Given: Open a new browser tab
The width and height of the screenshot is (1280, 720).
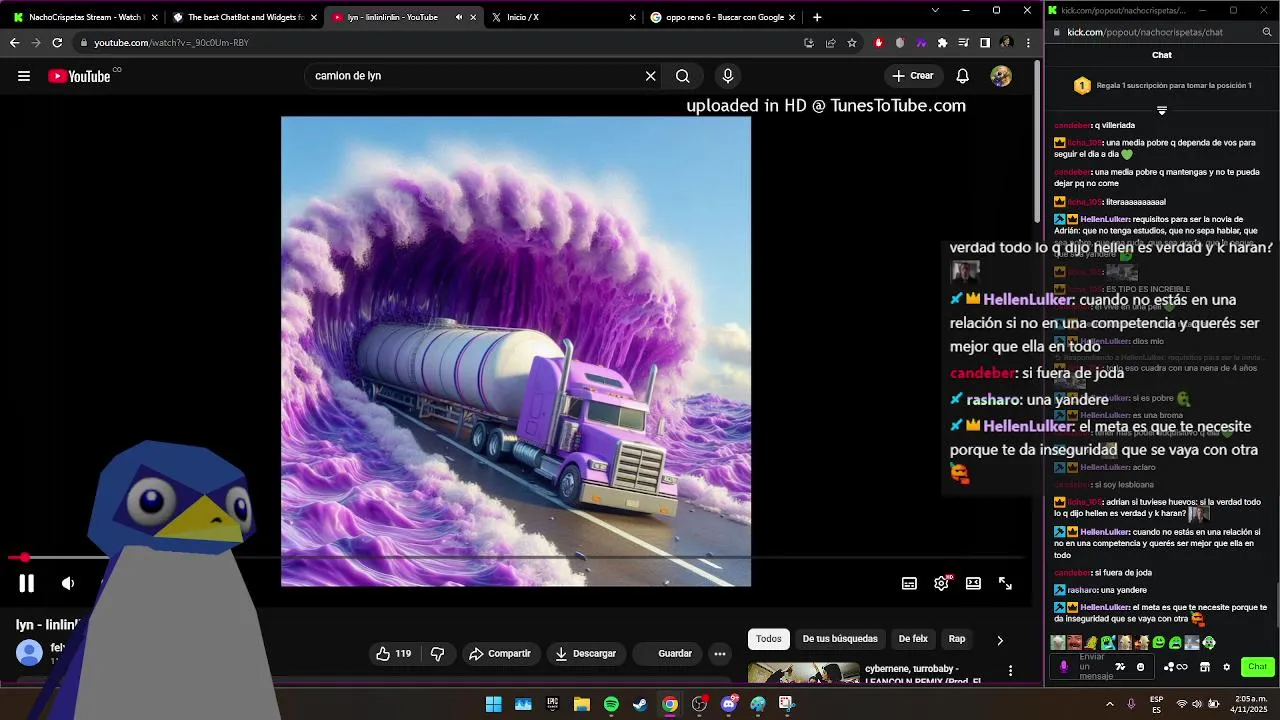Looking at the screenshot, I should click(817, 17).
